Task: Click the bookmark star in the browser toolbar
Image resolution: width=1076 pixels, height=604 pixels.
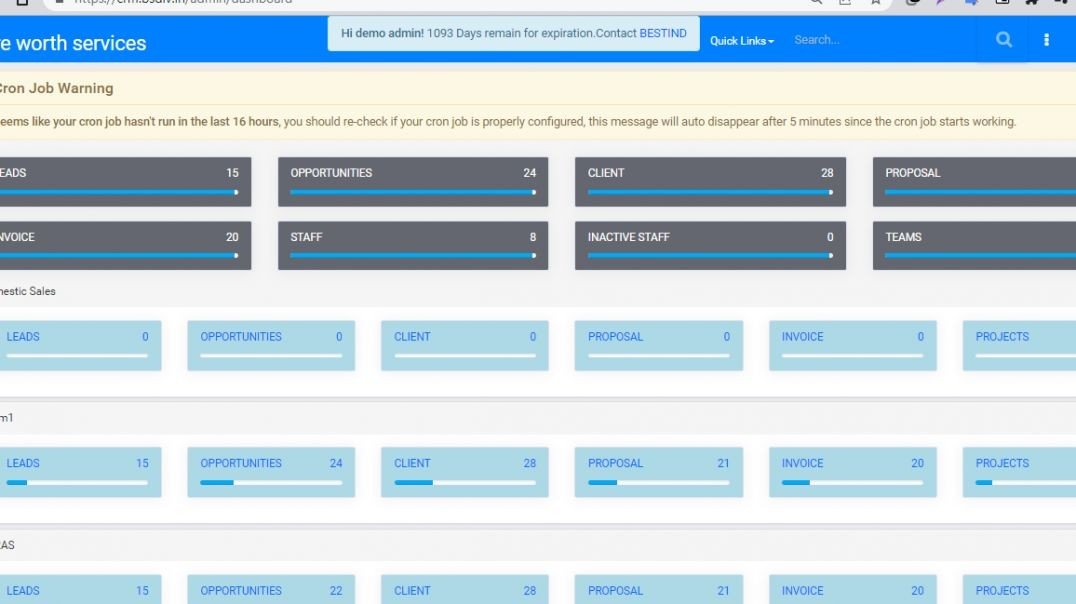Action: pos(875,3)
